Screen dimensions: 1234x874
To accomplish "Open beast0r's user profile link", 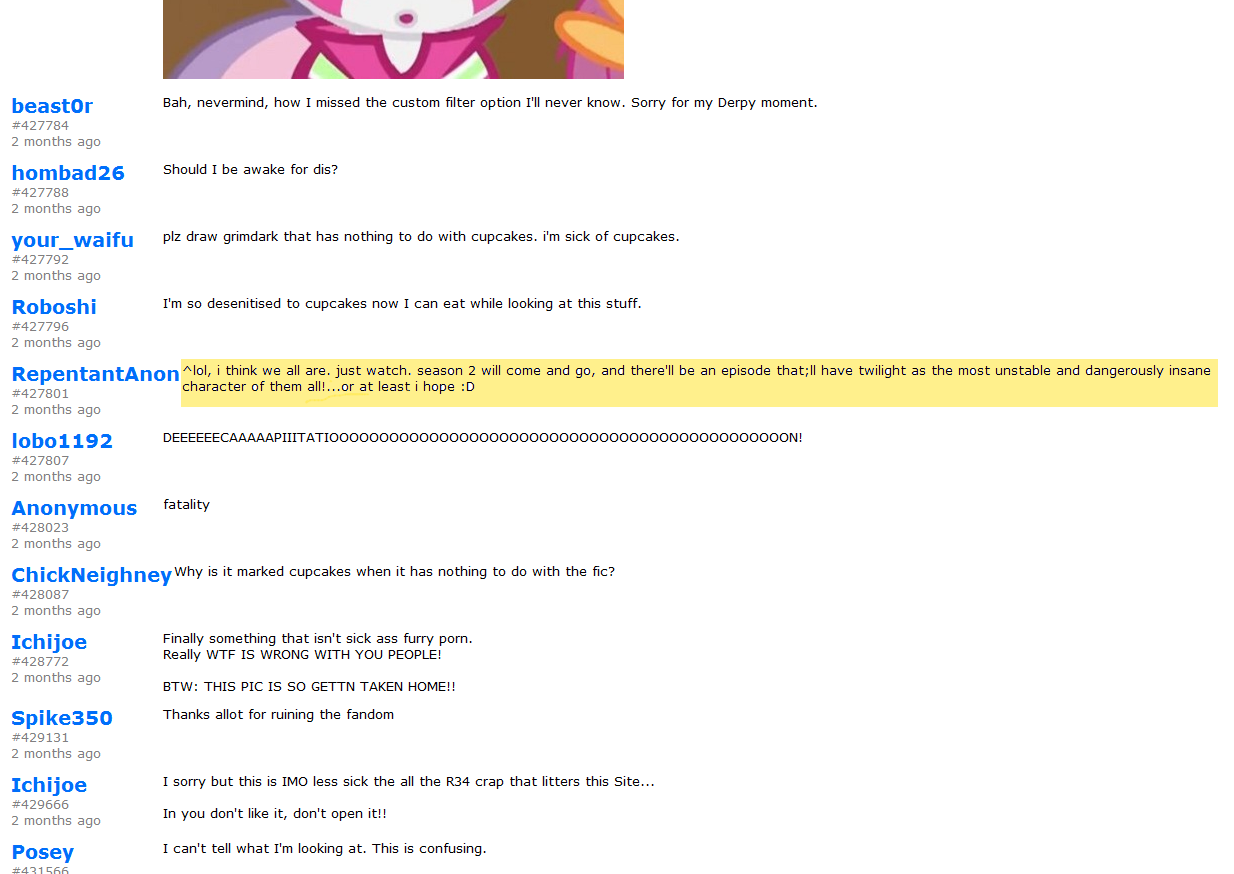I will [x=52, y=106].
